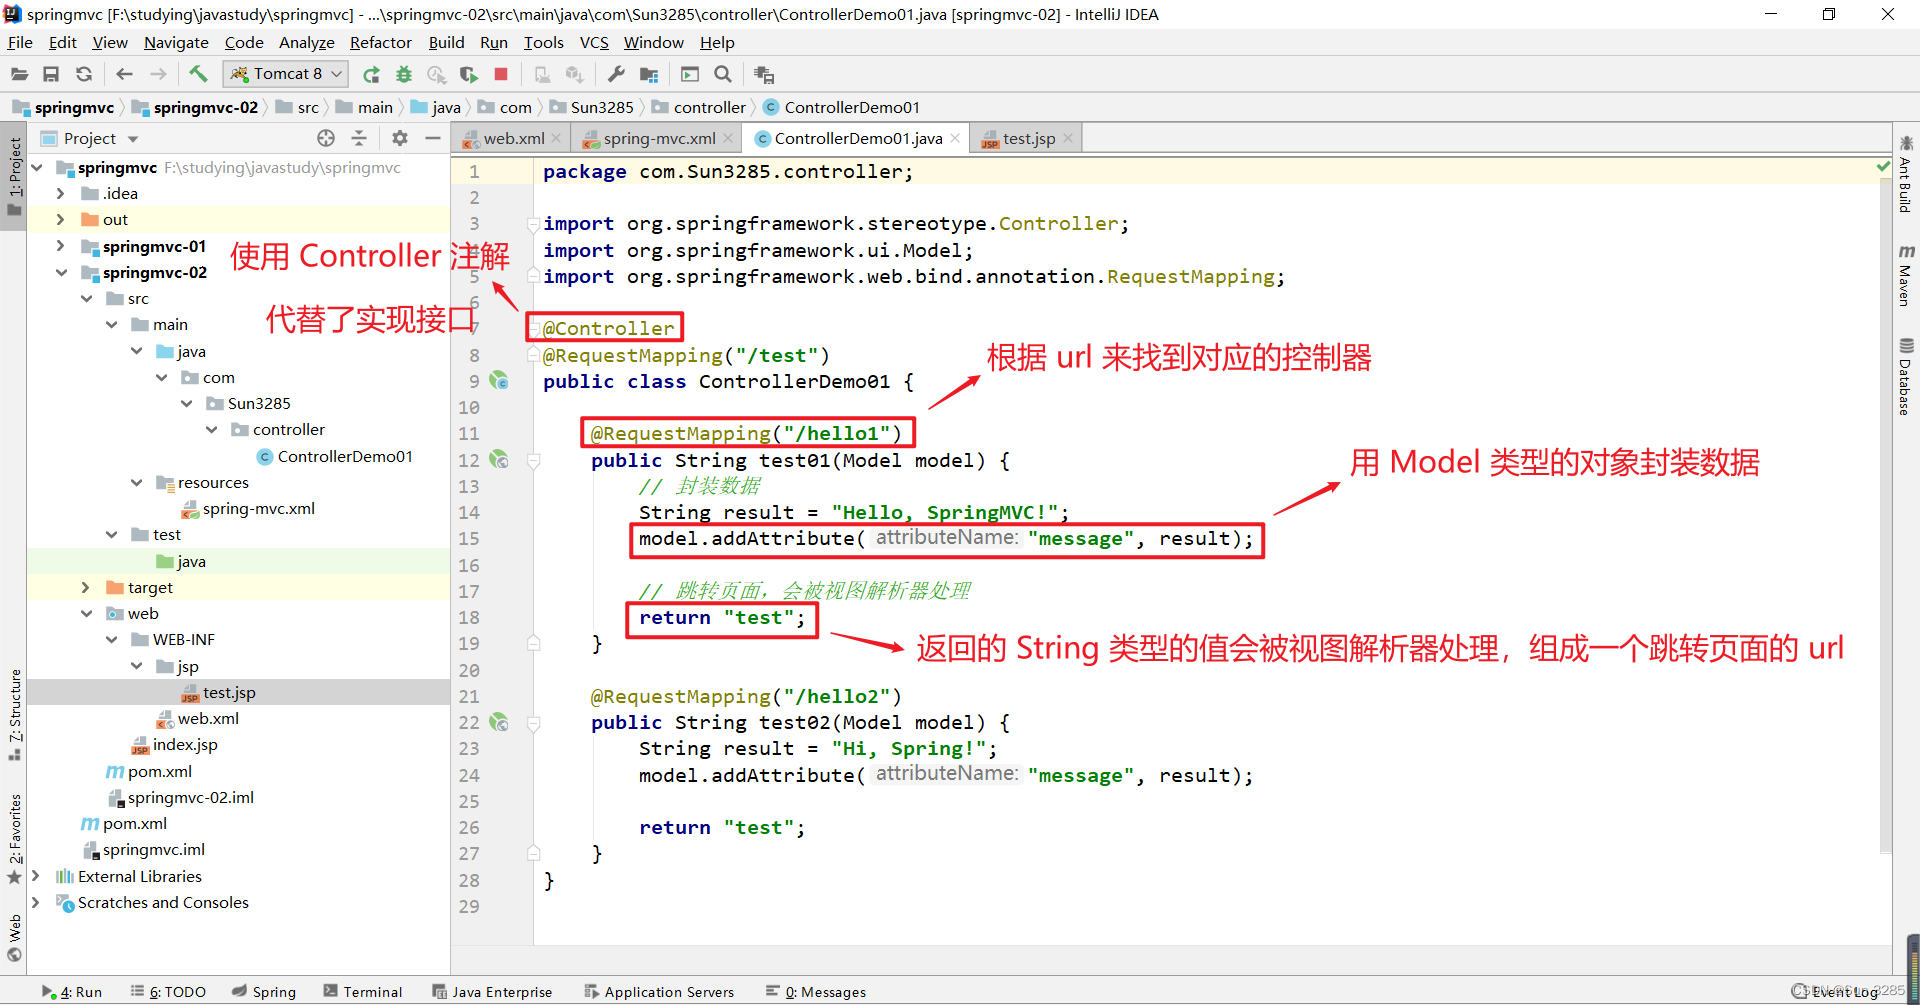Save all files with the disk icon

51,74
